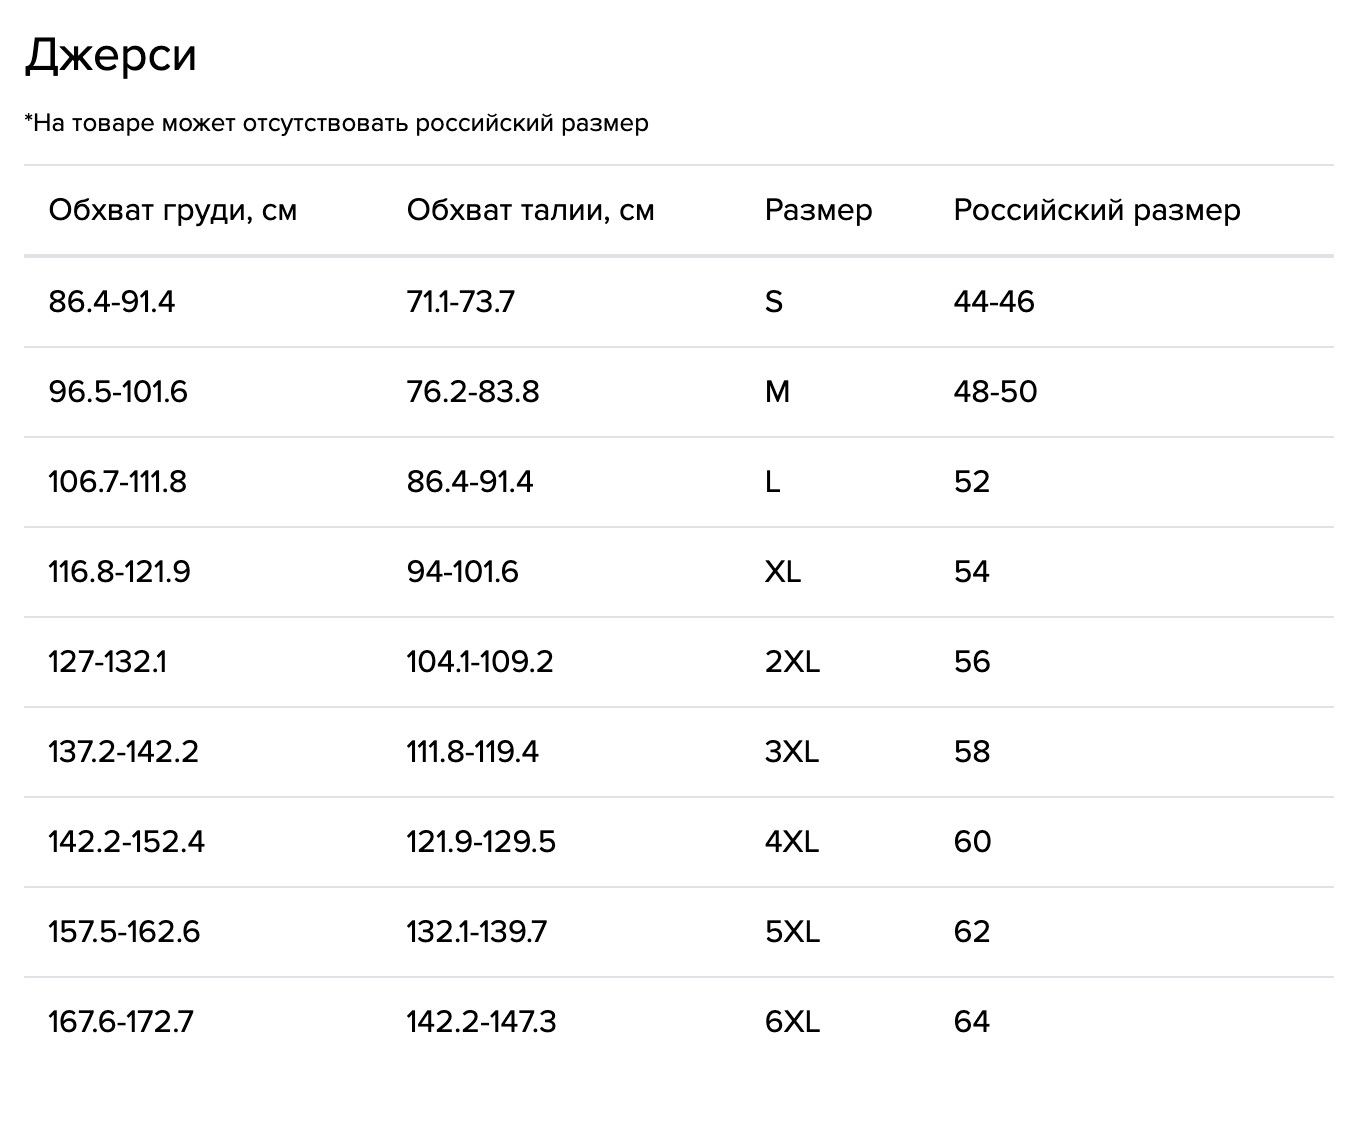
Task: Click the note about российский размер
Action: point(337,123)
